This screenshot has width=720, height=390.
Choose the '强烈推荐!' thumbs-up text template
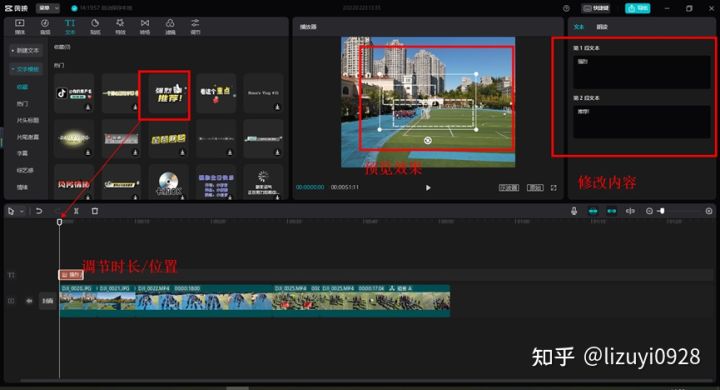pyautogui.click(x=169, y=93)
